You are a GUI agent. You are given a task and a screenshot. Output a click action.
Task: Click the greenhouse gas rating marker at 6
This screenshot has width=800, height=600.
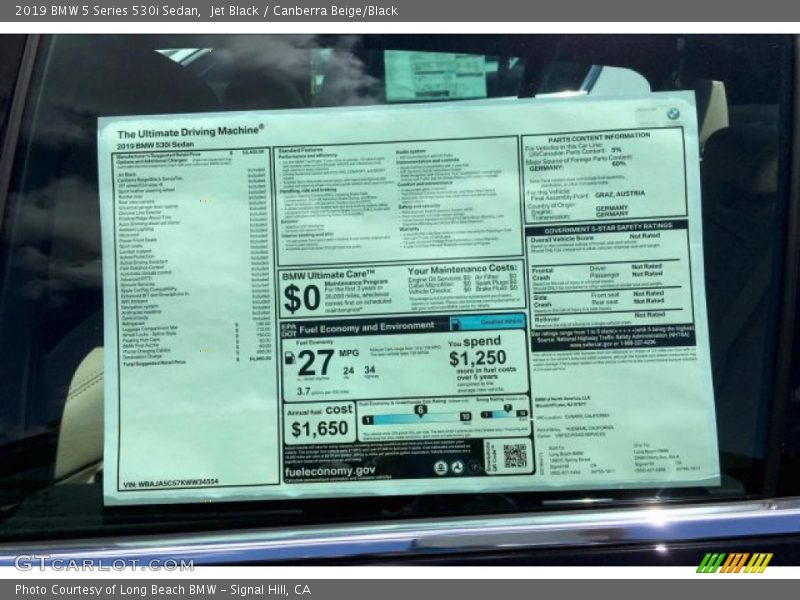tap(419, 410)
